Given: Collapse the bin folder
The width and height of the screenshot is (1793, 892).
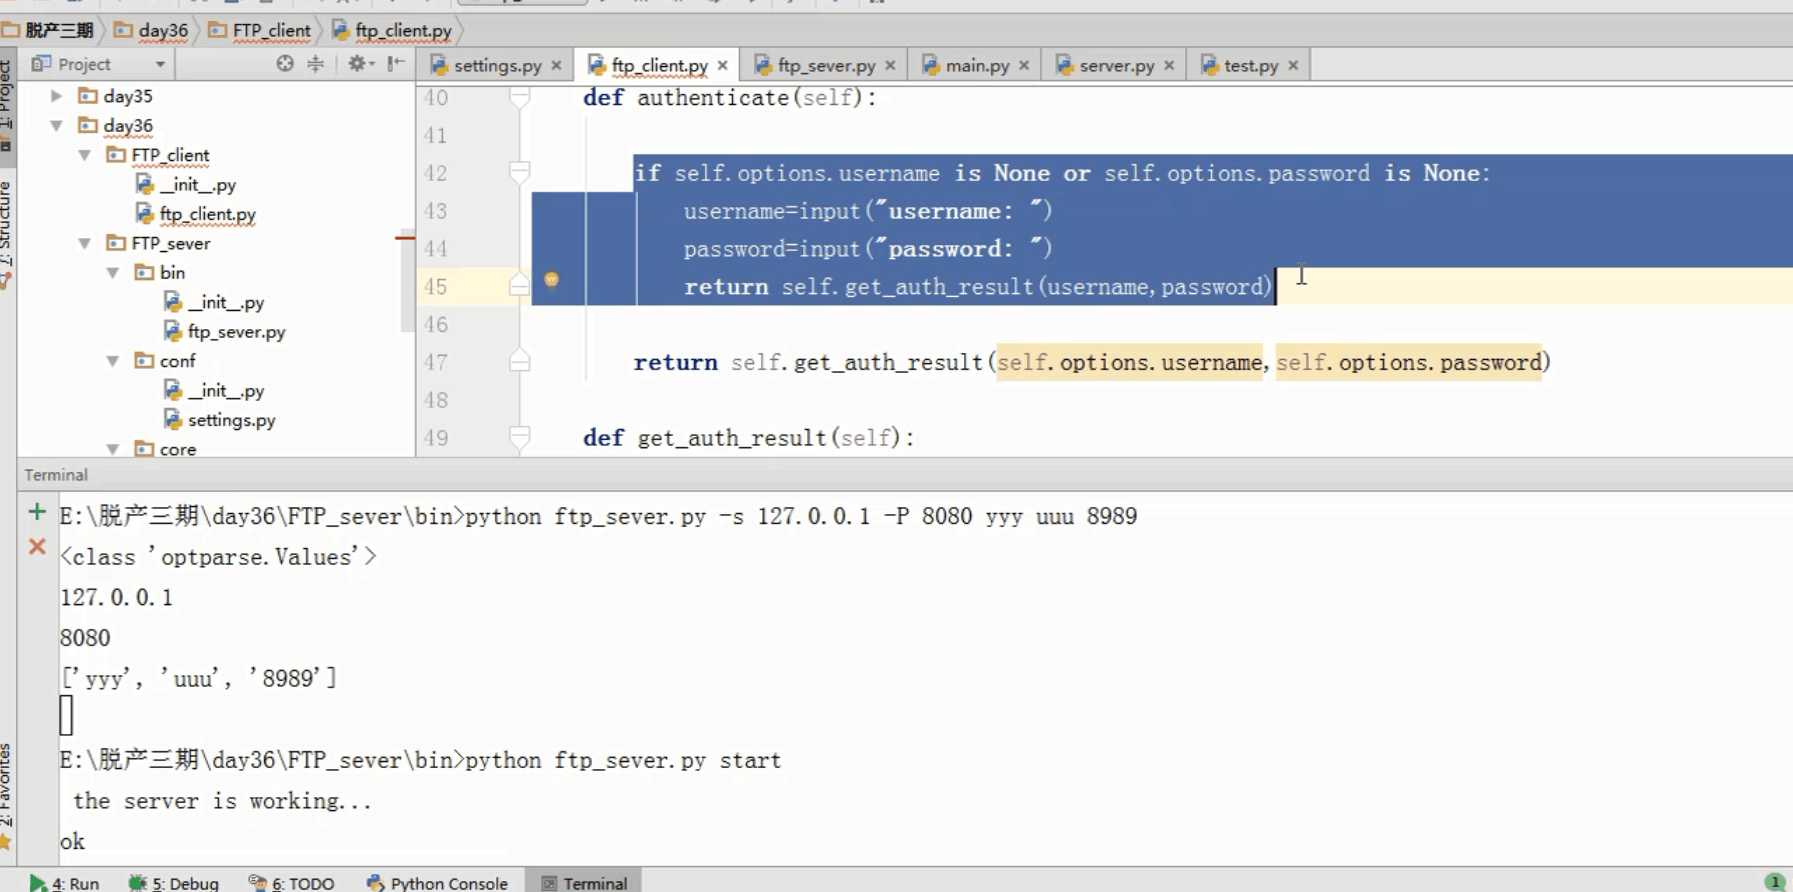Looking at the screenshot, I should coord(113,272).
